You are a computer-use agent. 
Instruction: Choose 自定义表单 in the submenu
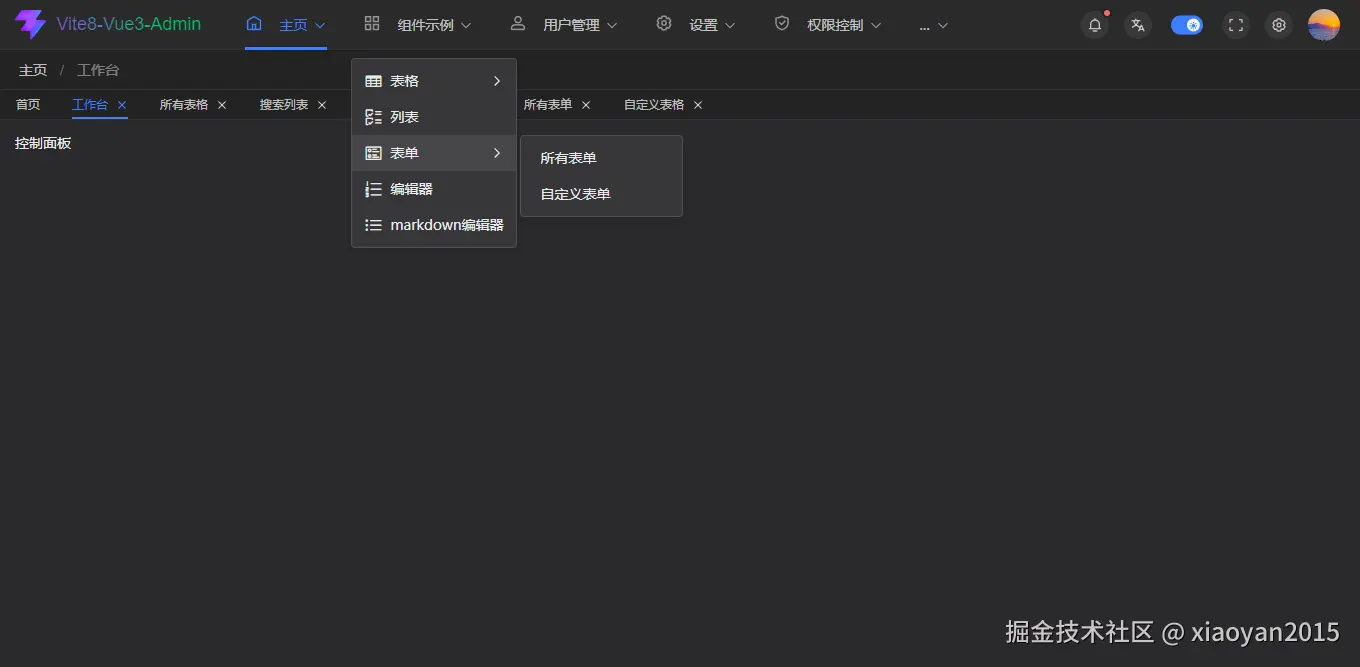pyautogui.click(x=601, y=194)
